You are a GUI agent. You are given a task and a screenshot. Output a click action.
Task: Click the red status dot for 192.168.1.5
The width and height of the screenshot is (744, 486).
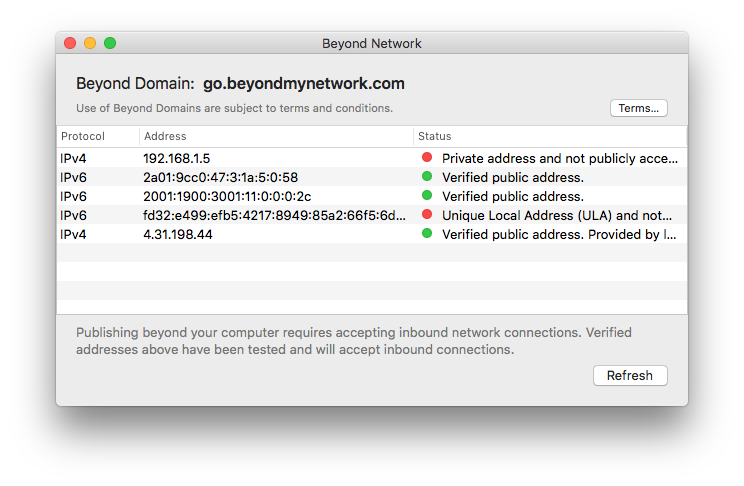[427, 157]
